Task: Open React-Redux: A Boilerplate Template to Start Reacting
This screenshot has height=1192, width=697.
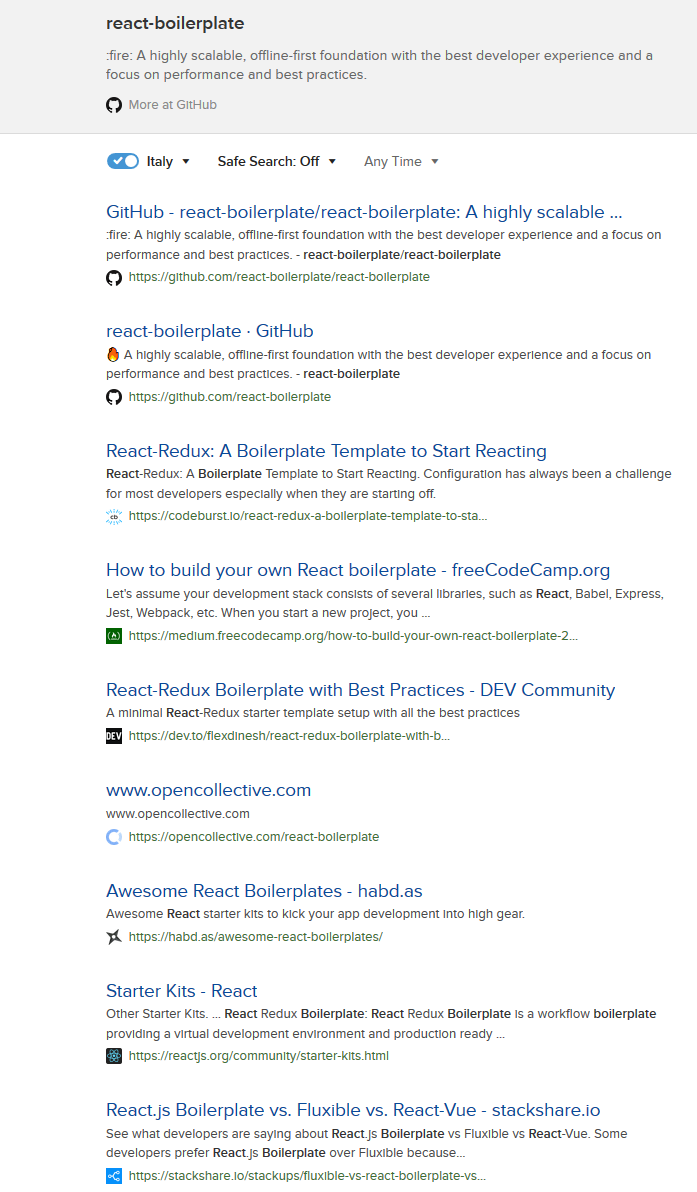Action: pos(326,451)
